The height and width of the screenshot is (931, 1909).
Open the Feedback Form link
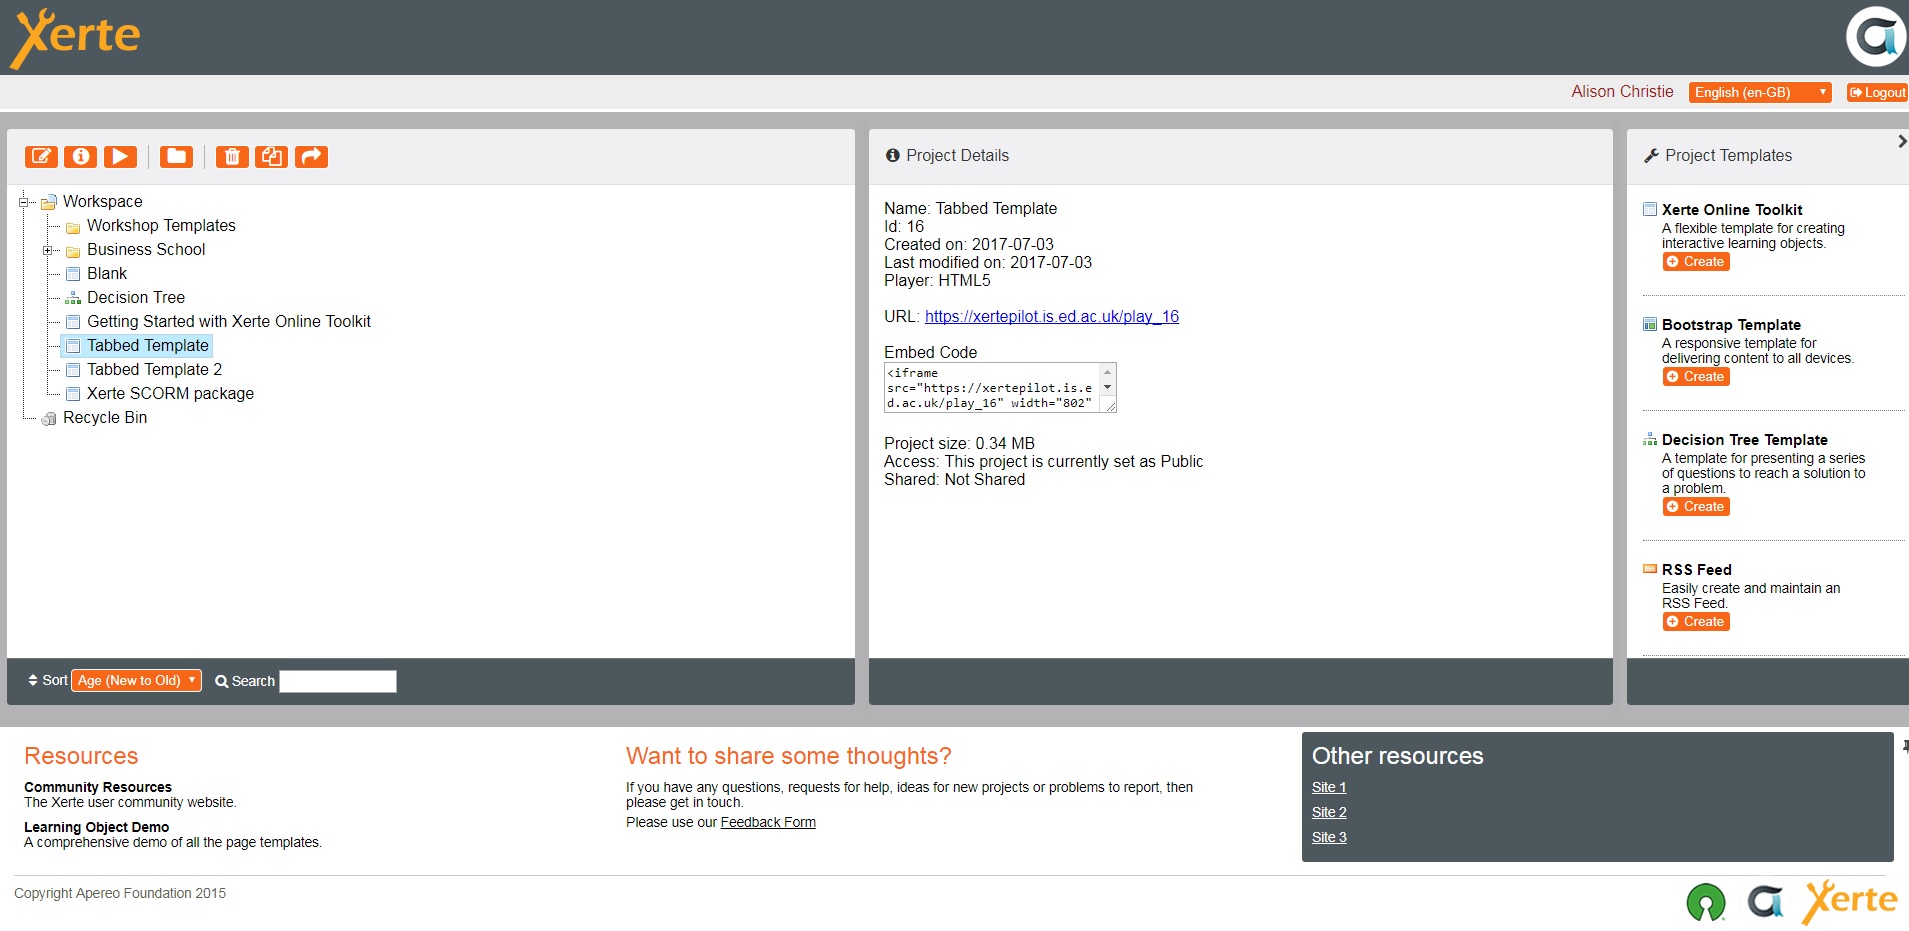coord(768,823)
